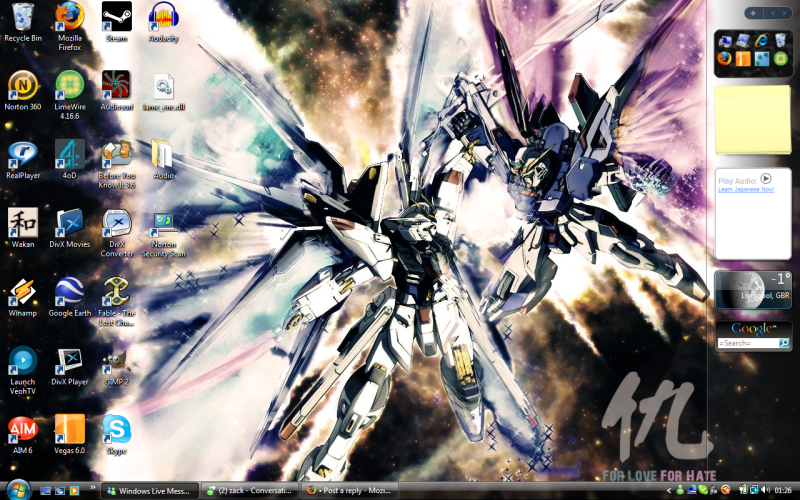Select the Norton Security Scan icon

click(163, 234)
